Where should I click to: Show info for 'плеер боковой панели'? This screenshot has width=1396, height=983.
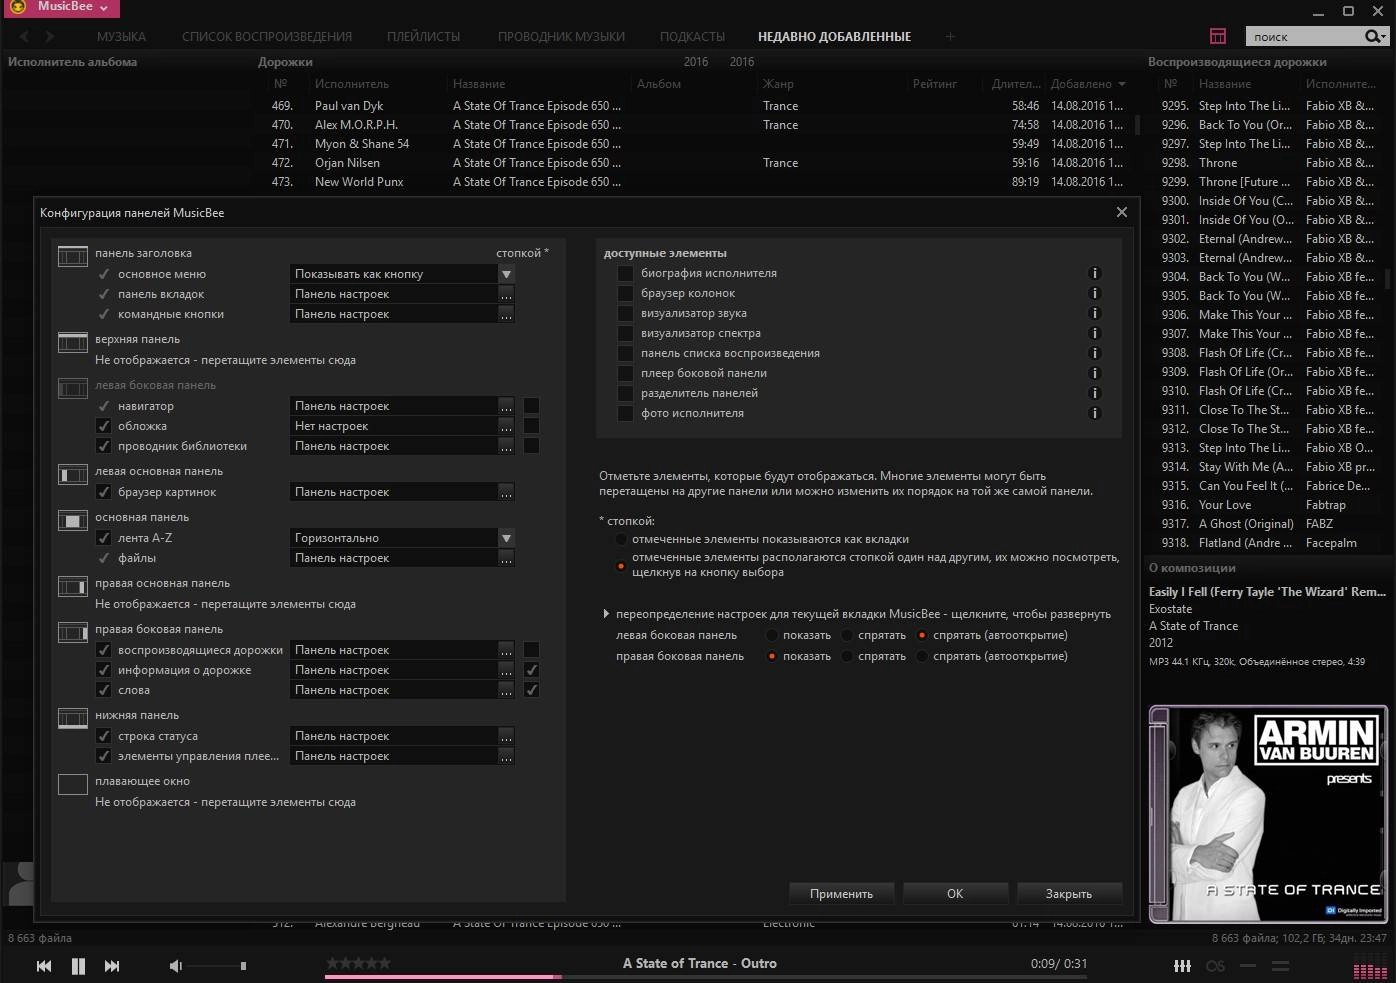coord(1094,373)
